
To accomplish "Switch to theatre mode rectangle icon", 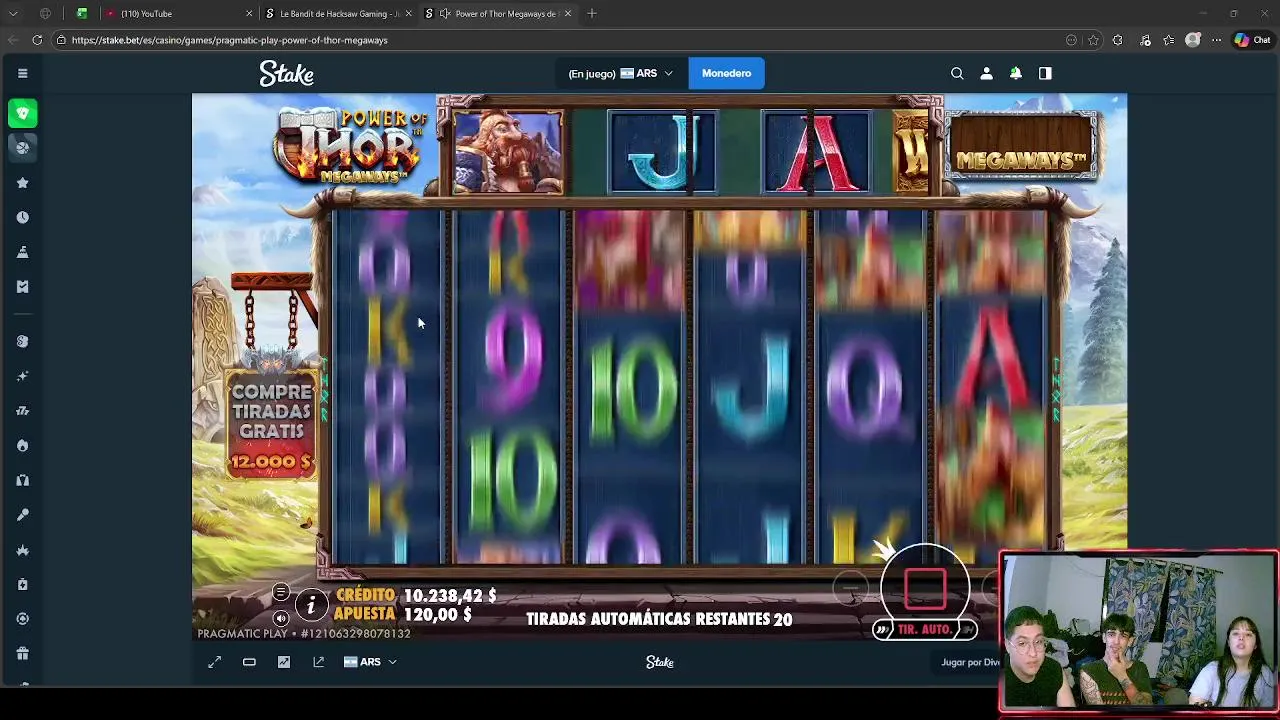I will pyautogui.click(x=249, y=662).
